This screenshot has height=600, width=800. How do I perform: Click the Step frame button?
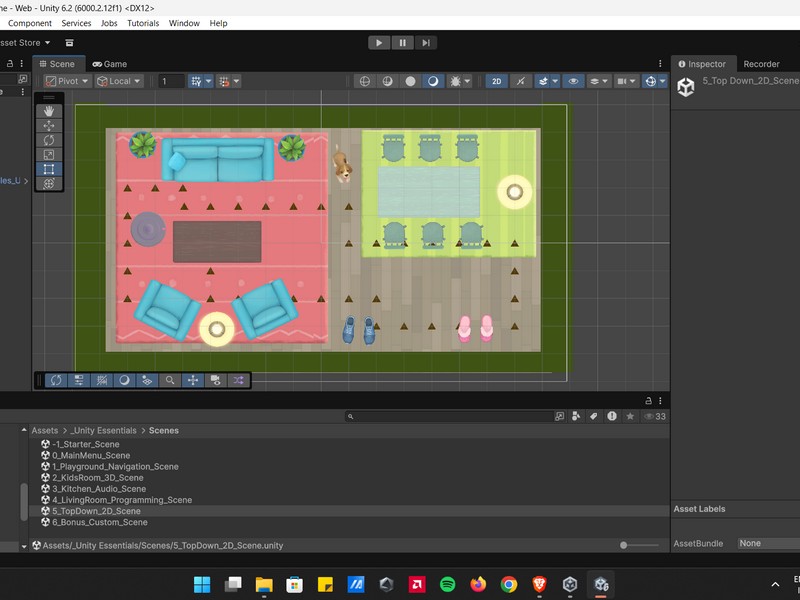pos(426,42)
